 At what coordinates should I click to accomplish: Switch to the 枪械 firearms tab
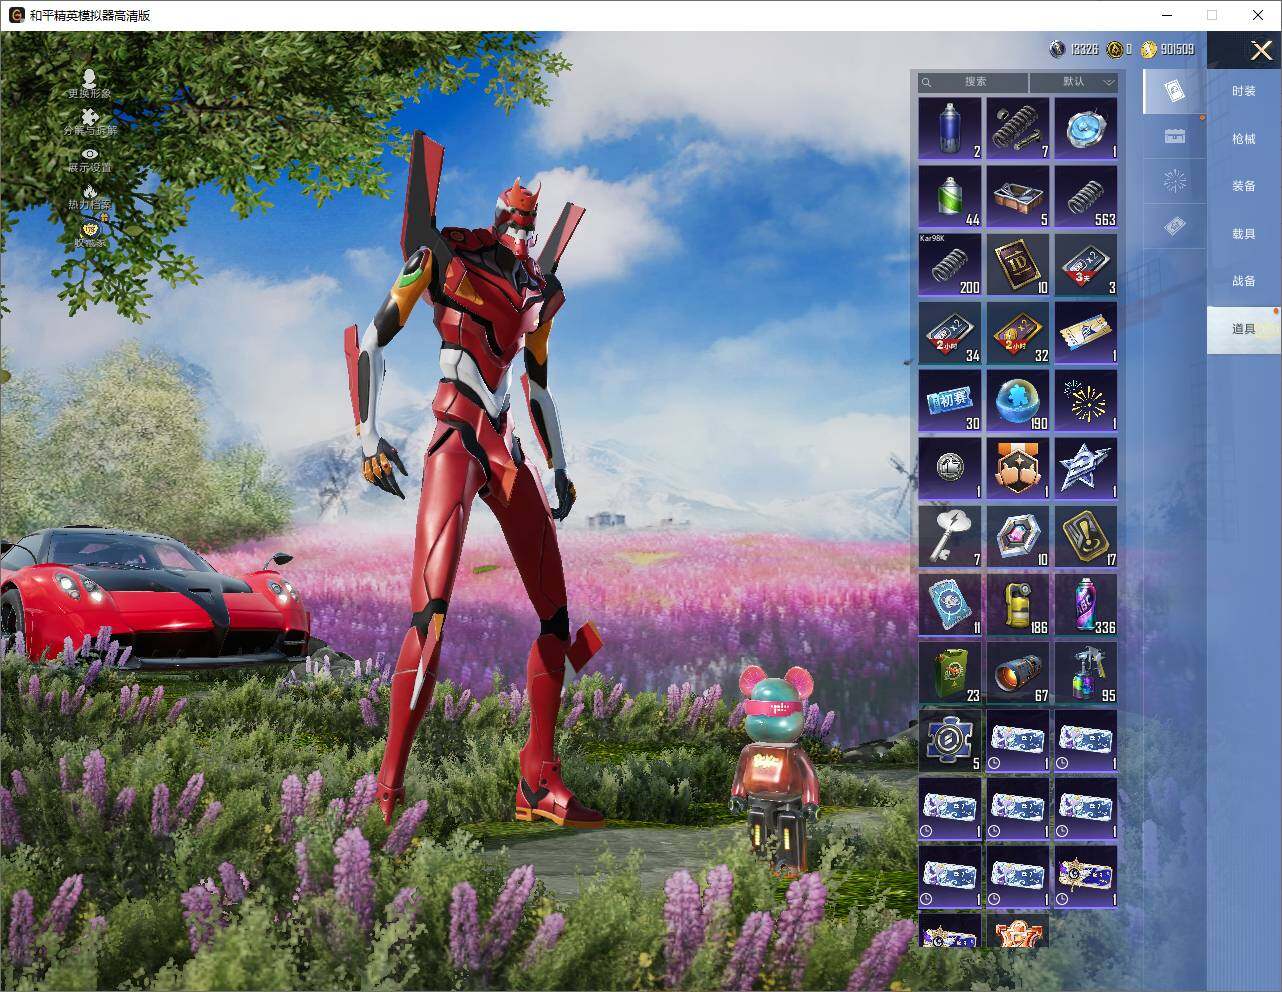(x=1243, y=139)
